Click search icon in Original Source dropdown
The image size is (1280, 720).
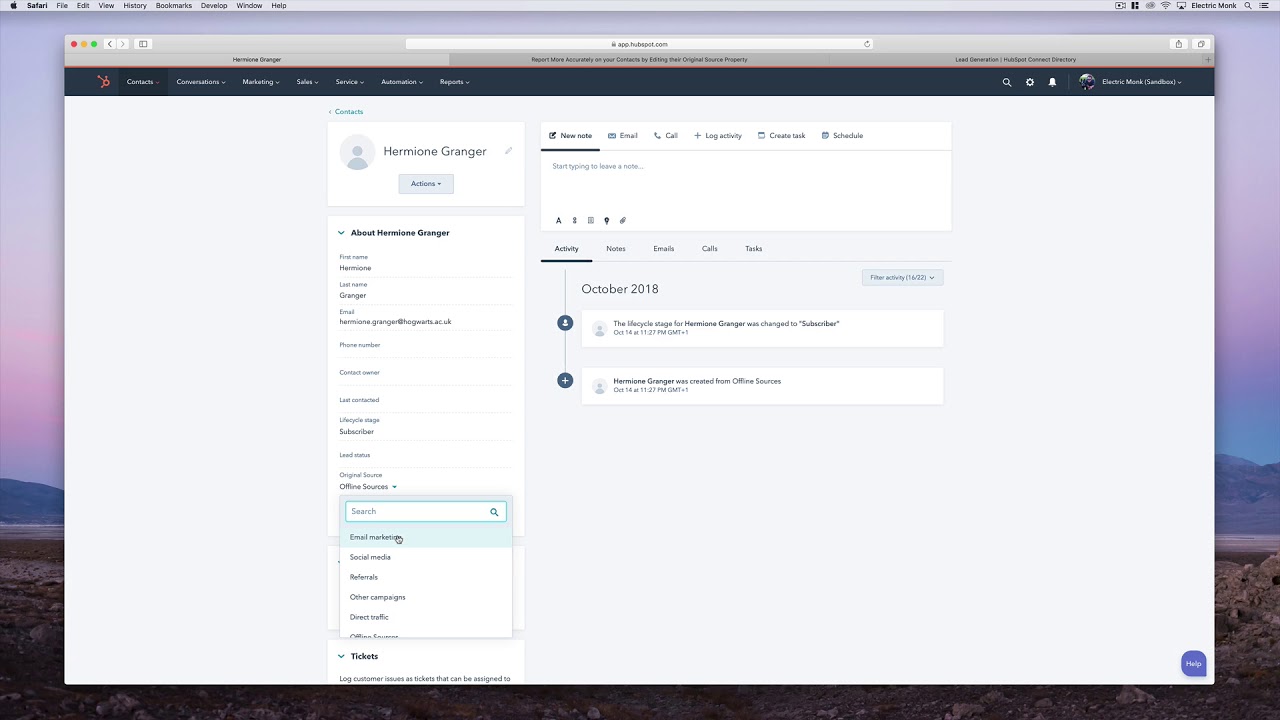pos(494,512)
